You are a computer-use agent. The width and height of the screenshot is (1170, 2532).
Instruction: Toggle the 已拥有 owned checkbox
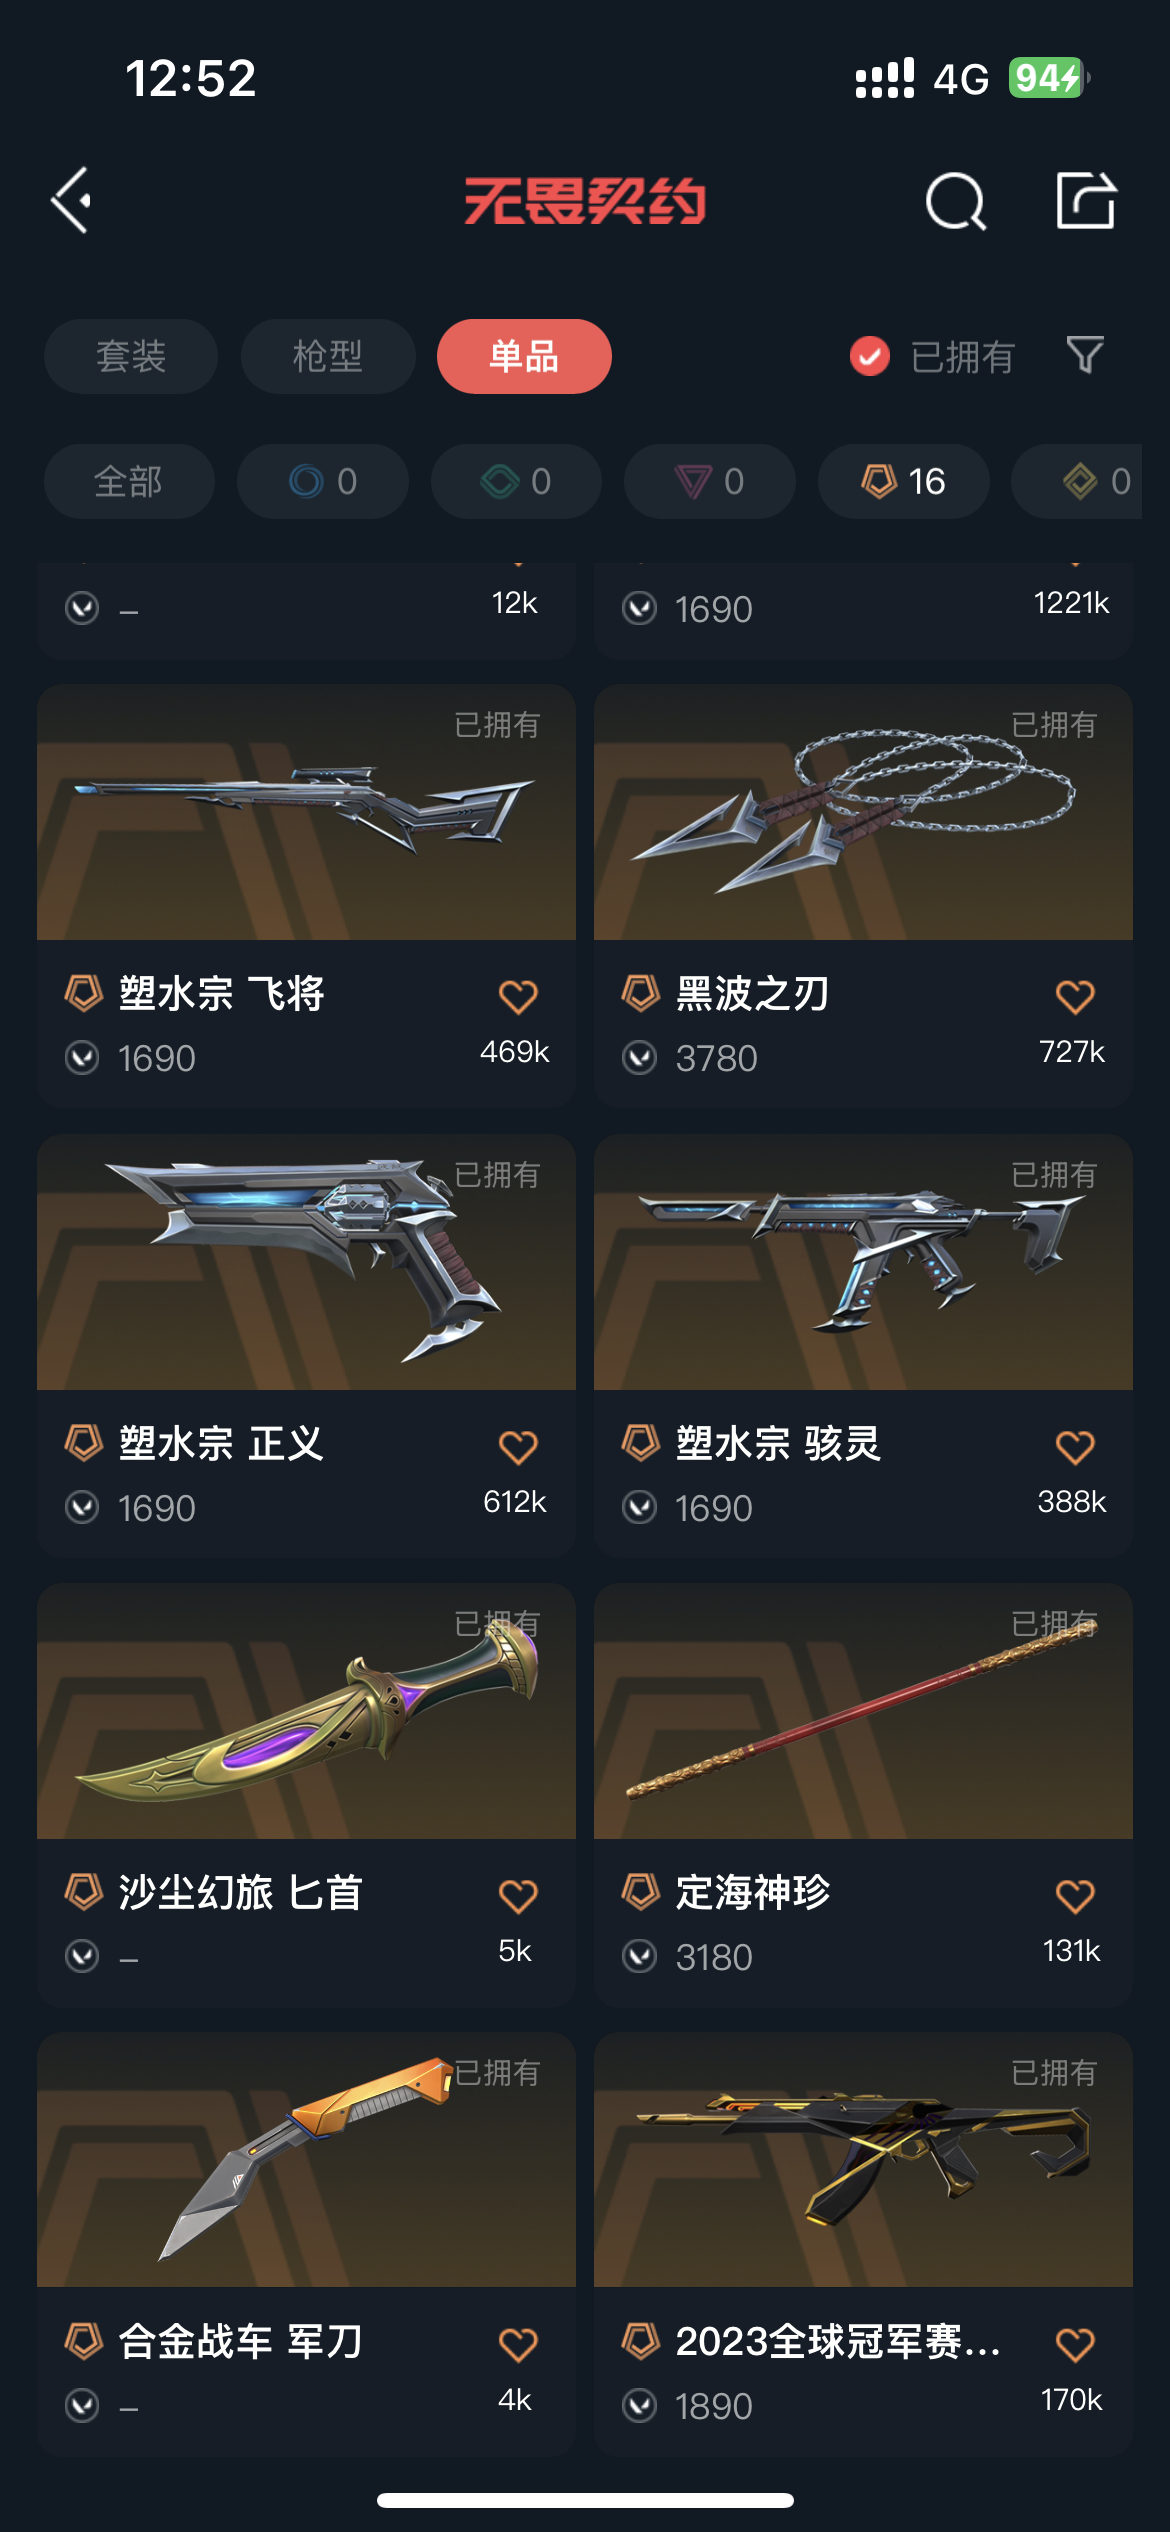870,356
